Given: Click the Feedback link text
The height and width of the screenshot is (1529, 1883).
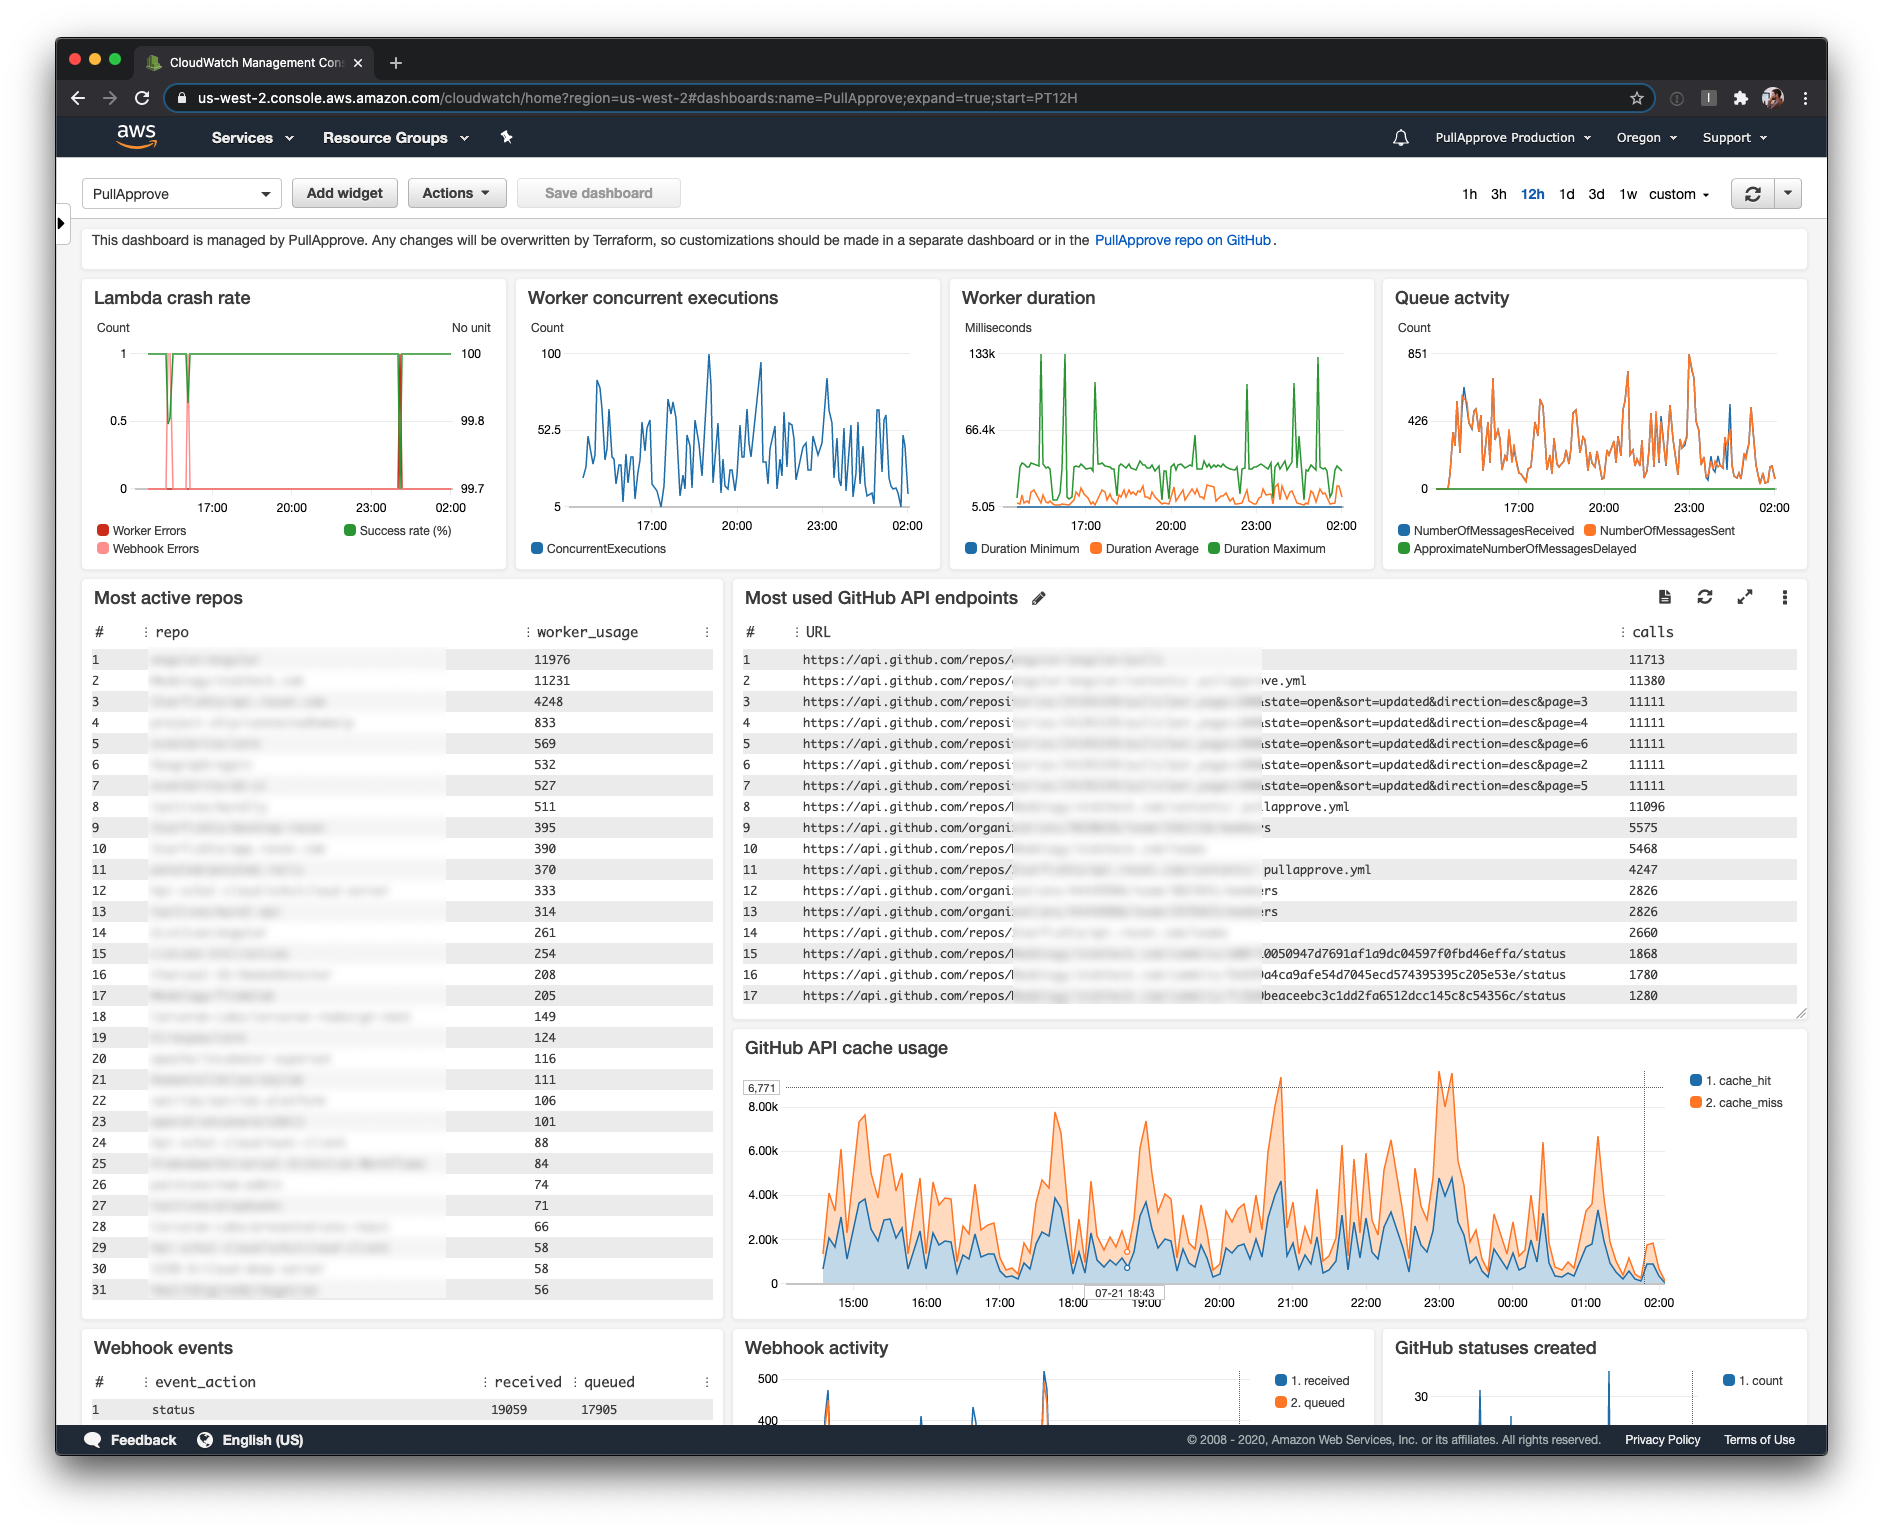Looking at the screenshot, I should pyautogui.click(x=143, y=1440).
